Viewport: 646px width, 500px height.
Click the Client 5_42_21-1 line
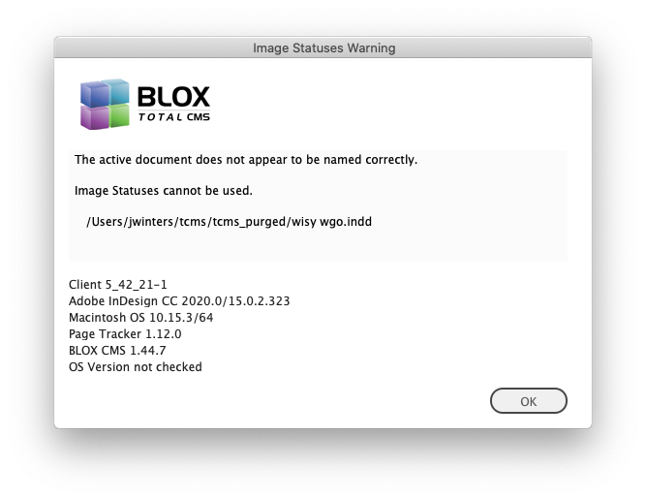[118, 285]
